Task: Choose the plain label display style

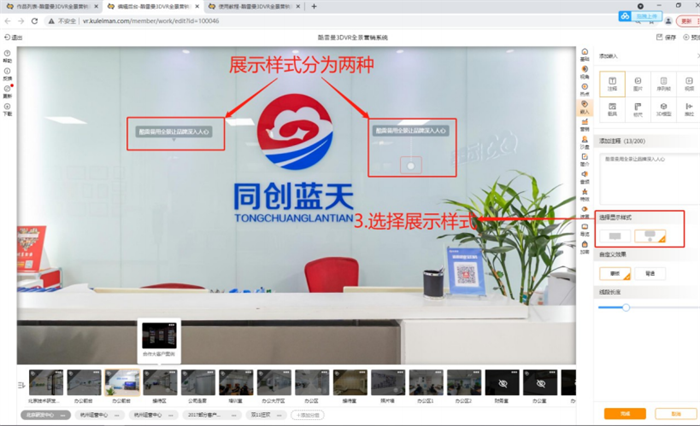Action: click(x=615, y=236)
